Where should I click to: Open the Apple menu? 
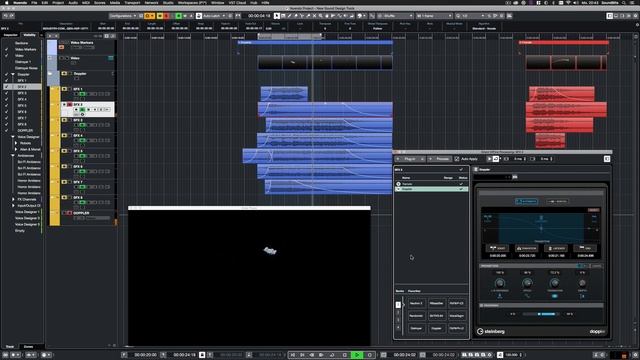pyautogui.click(x=7, y=2)
